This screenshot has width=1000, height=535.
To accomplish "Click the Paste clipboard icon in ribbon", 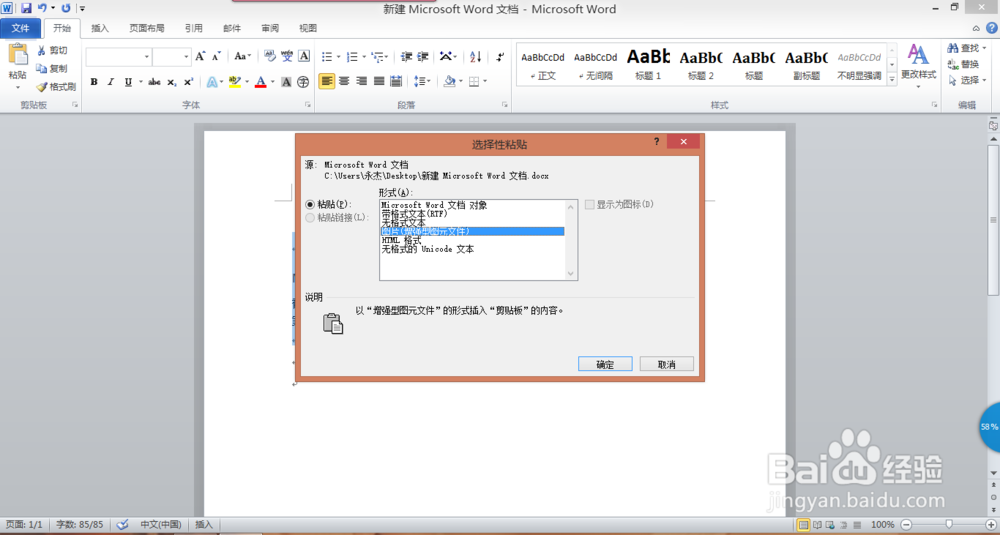I will pos(18,55).
